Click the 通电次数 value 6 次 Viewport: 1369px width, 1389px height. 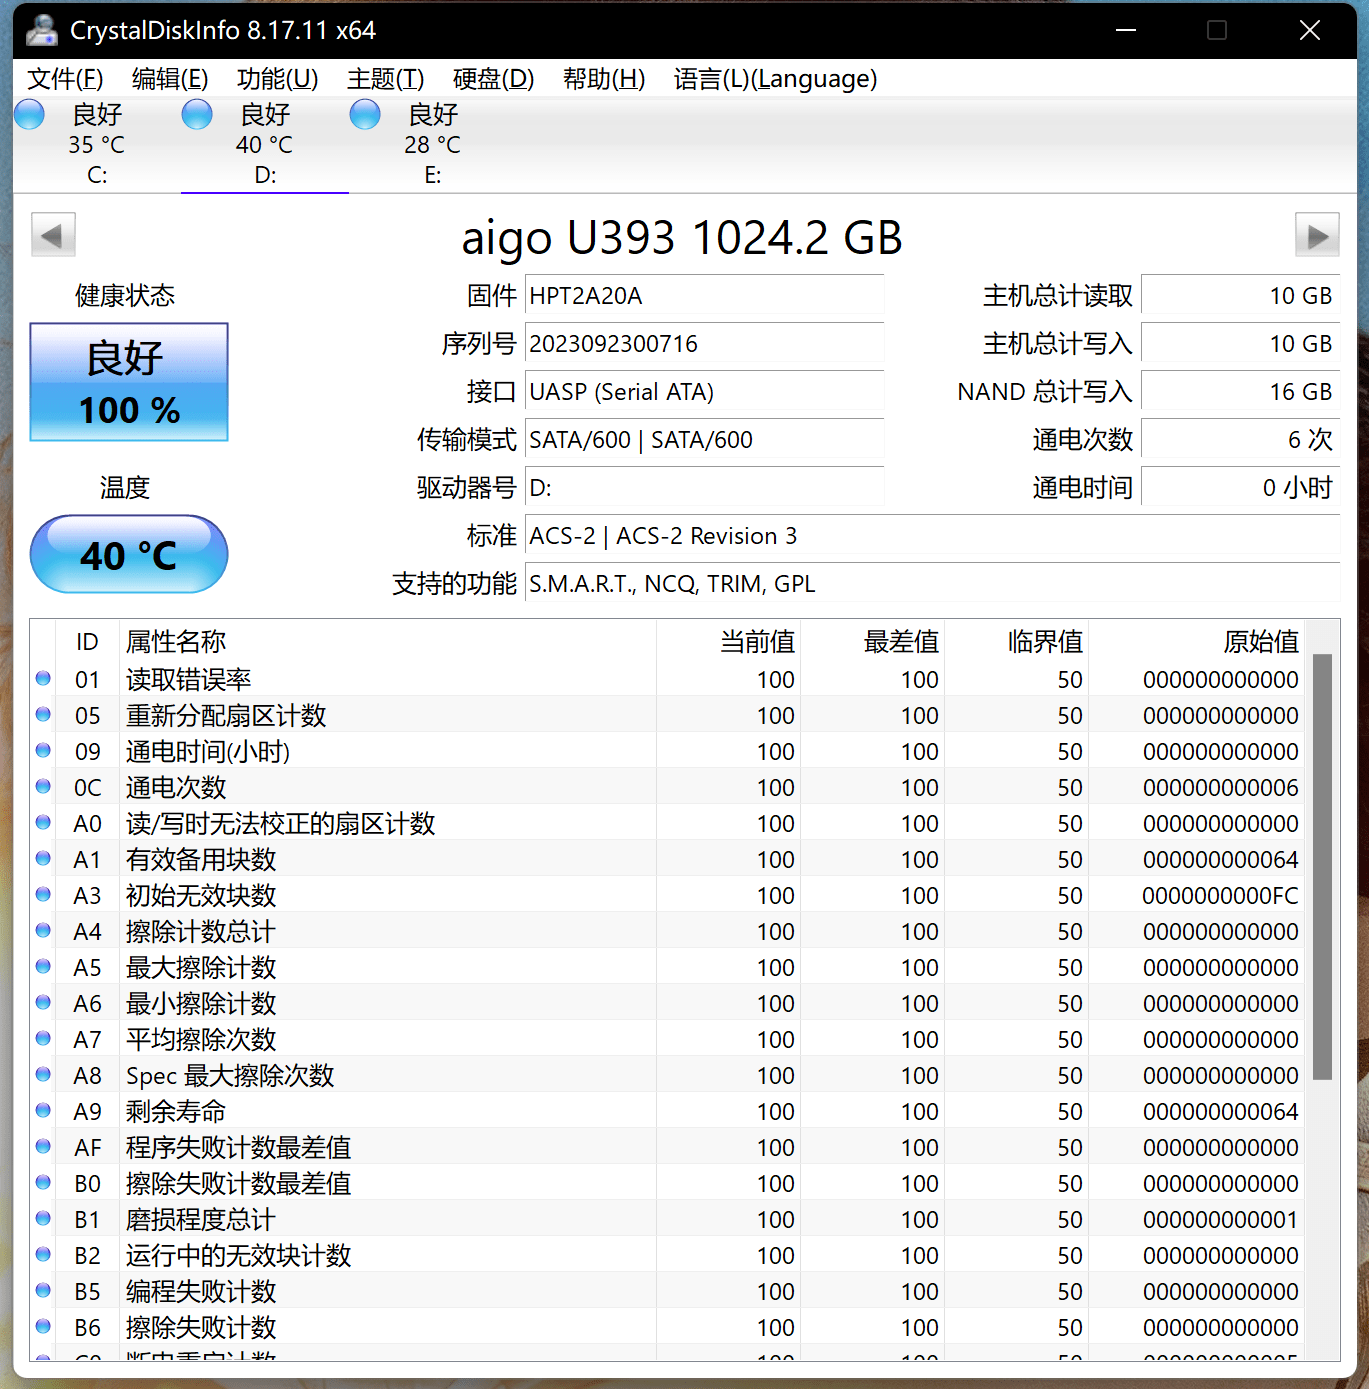pyautogui.click(x=1240, y=440)
